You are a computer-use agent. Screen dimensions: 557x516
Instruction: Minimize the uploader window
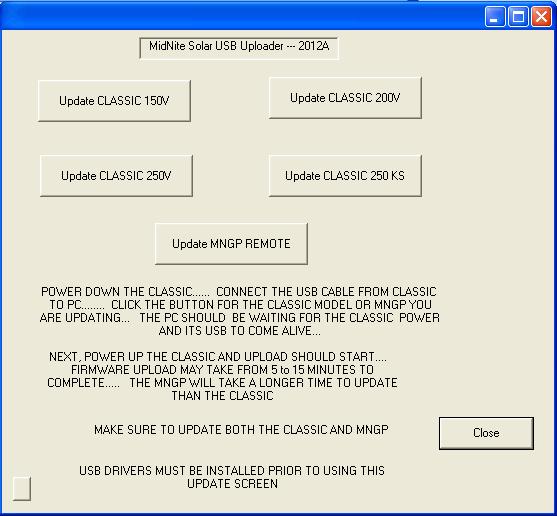(494, 16)
